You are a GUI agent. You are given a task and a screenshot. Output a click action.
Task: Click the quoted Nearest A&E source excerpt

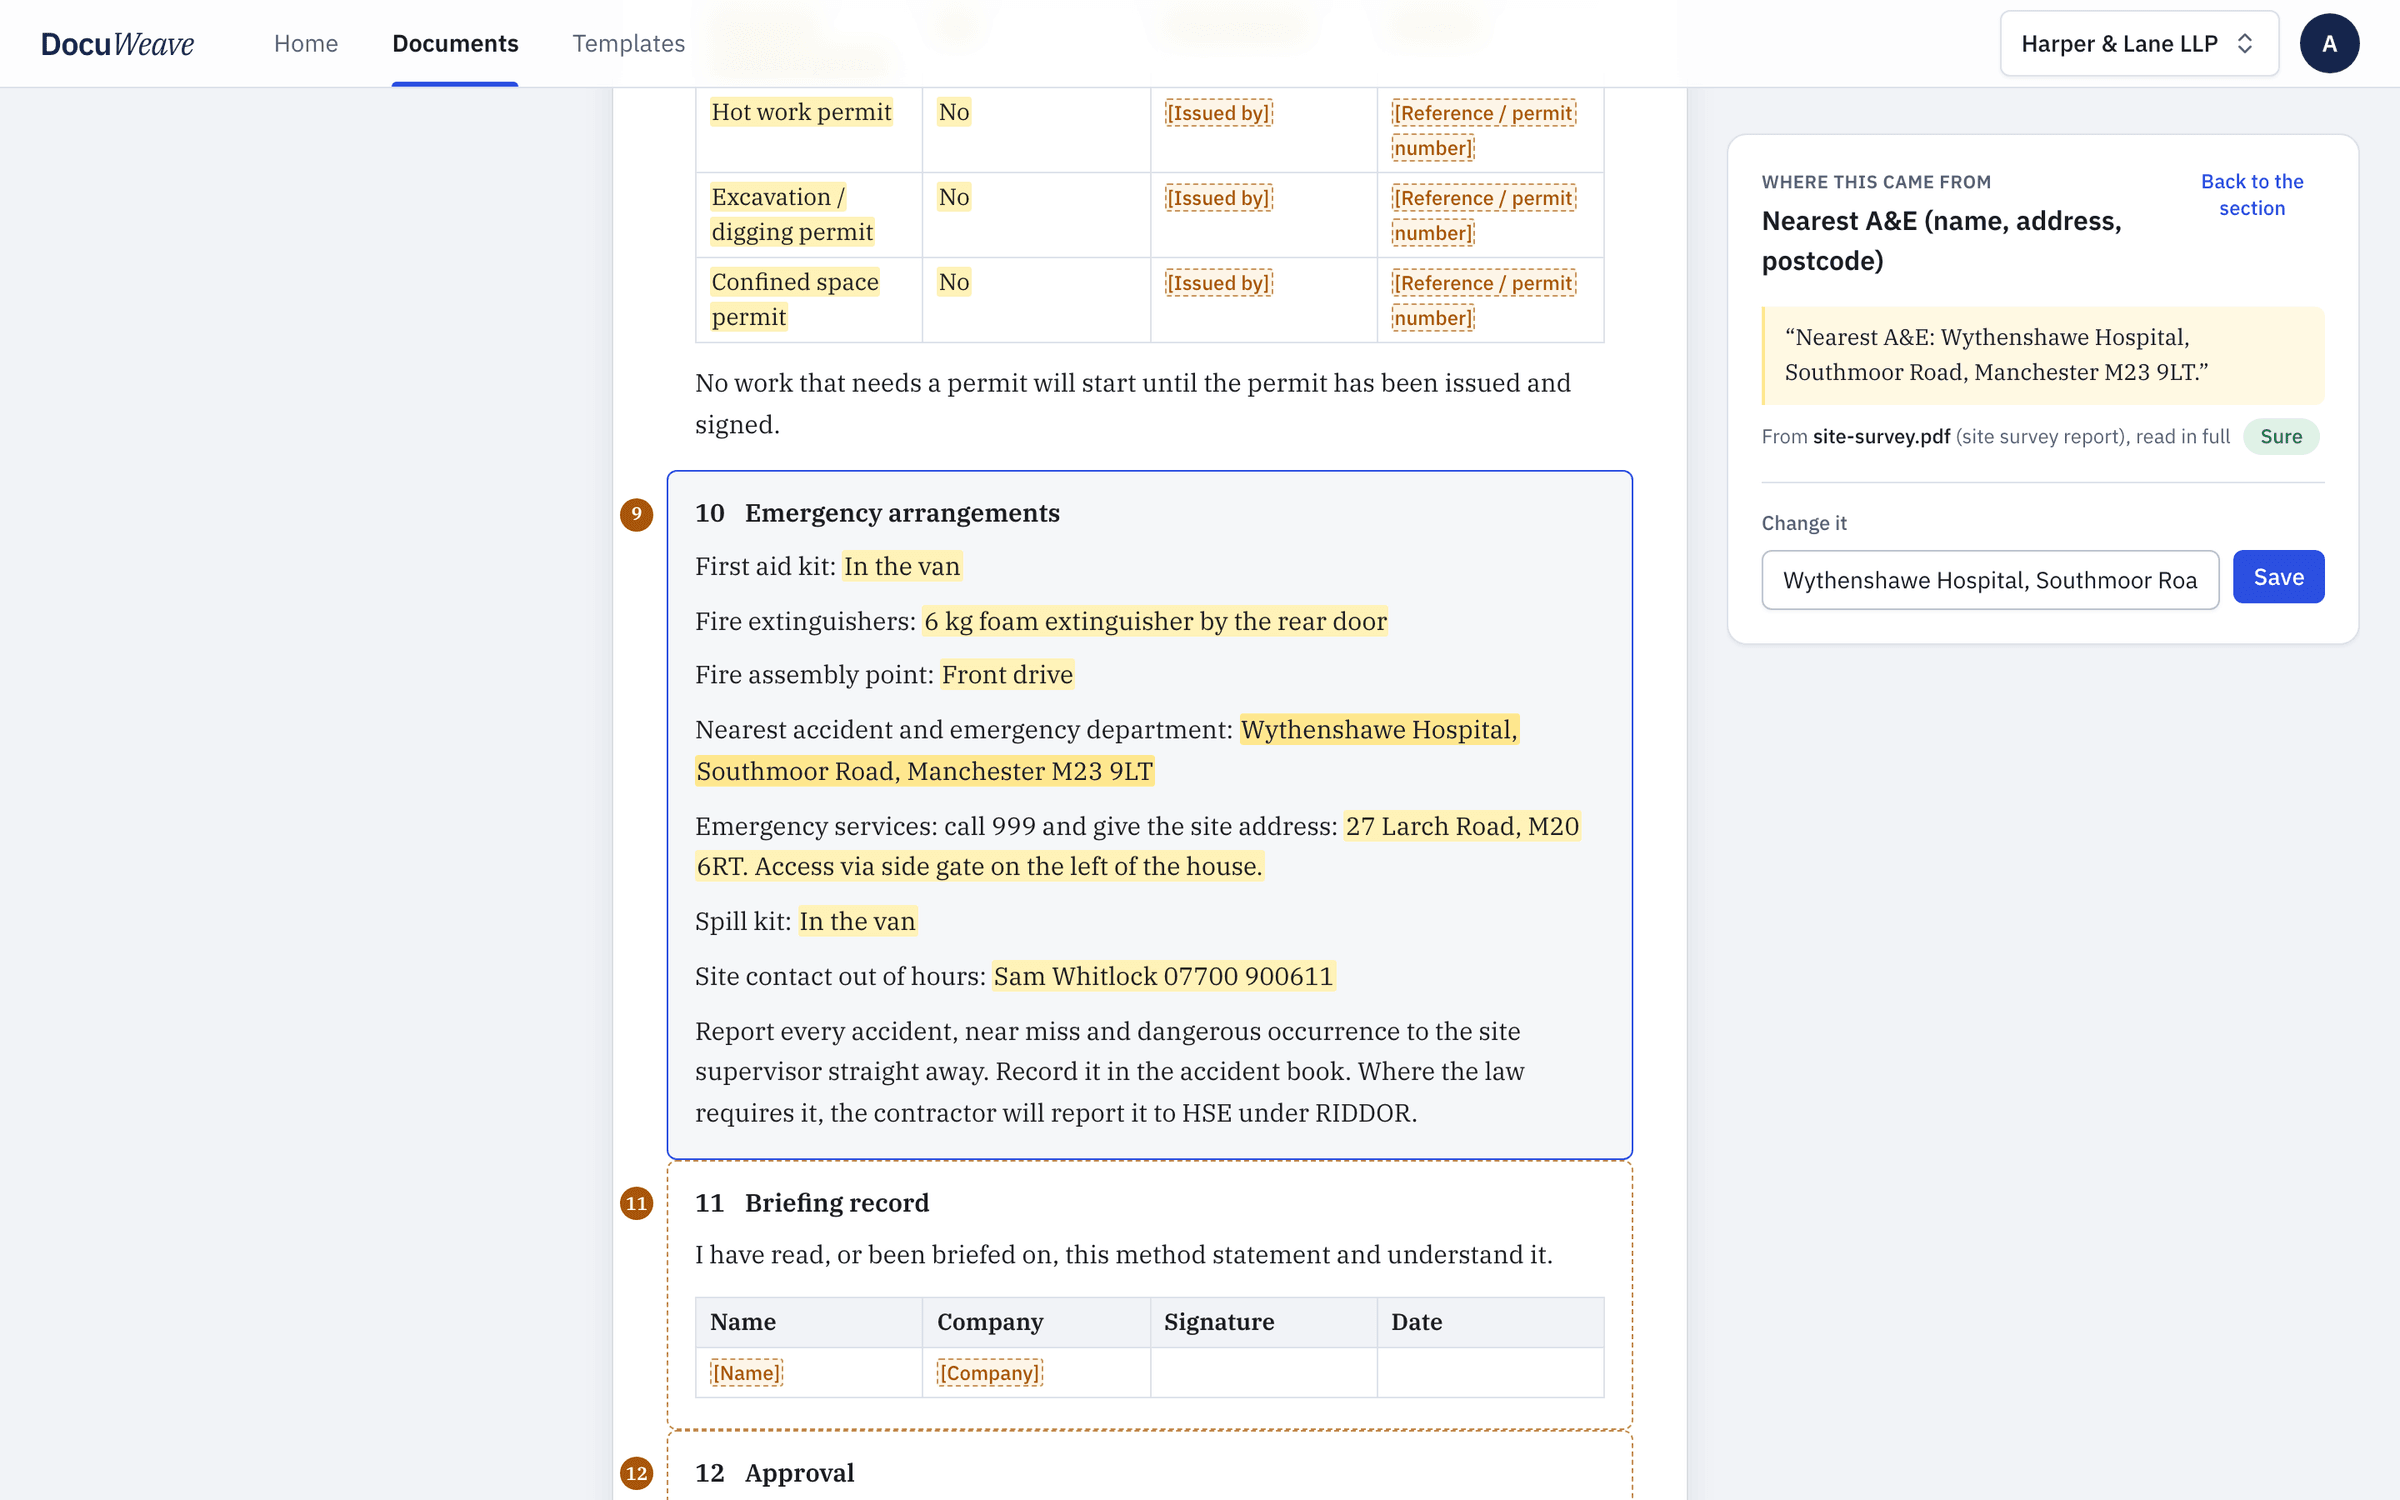(x=2043, y=355)
